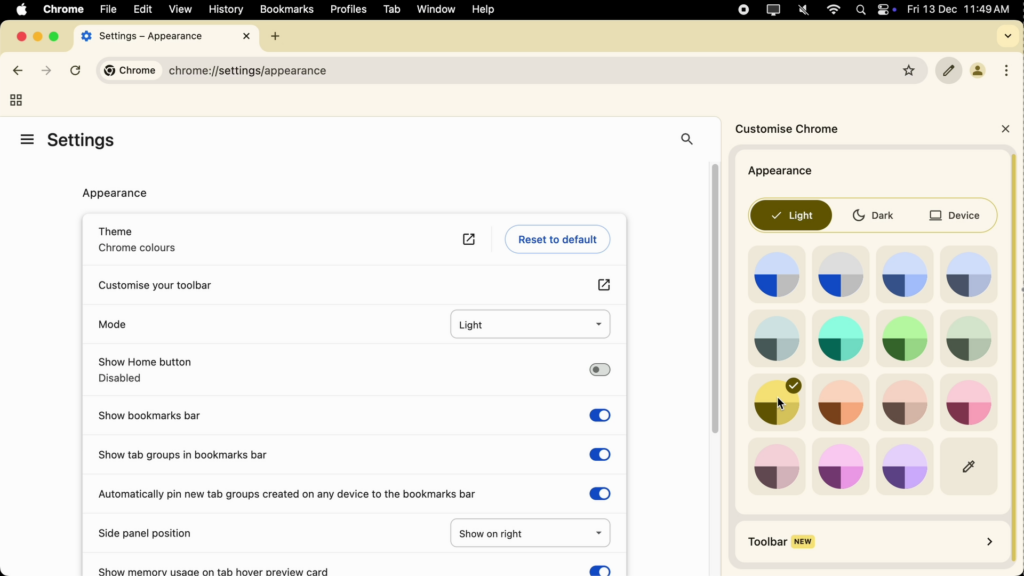Image resolution: width=1024 pixels, height=576 pixels.
Task: Click the Settings page vertical scrollbar
Action: [x=715, y=298]
